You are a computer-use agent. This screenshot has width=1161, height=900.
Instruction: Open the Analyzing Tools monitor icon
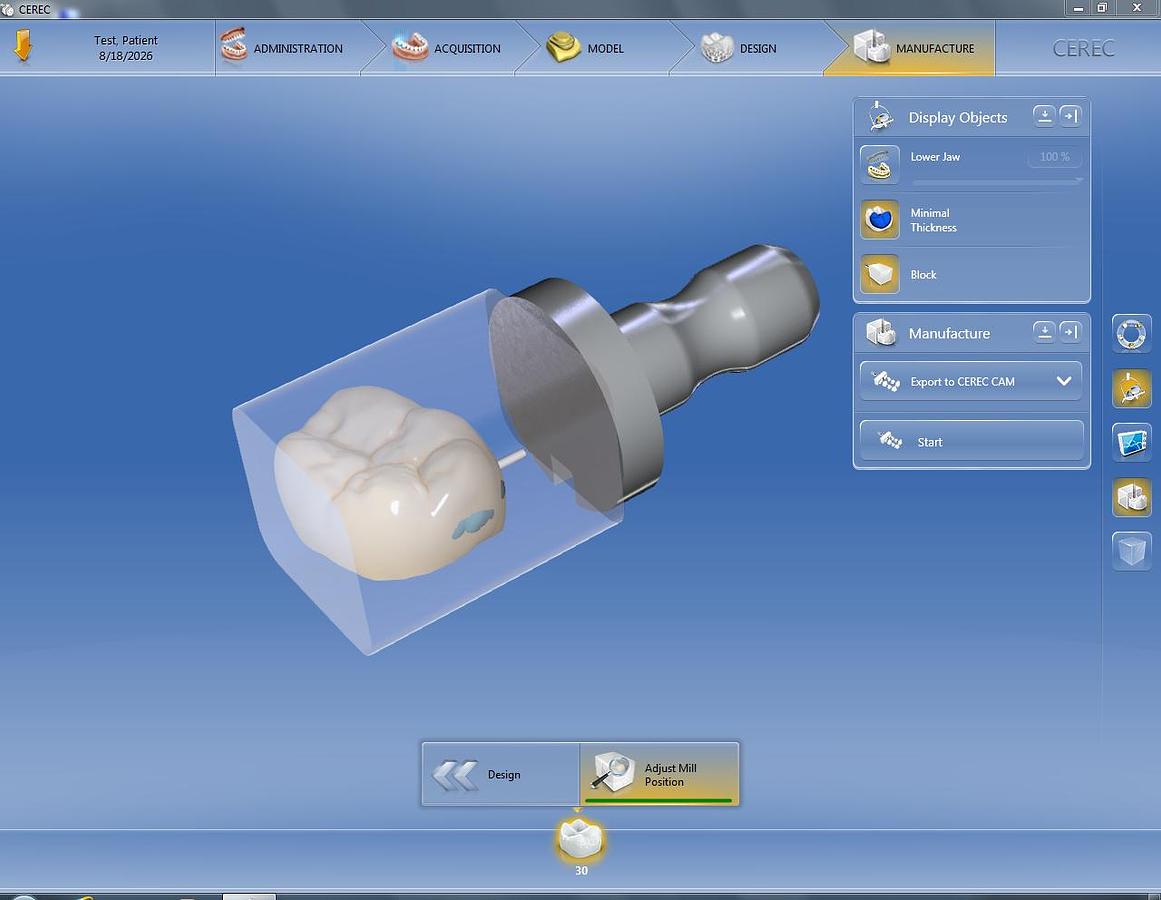pyautogui.click(x=1131, y=443)
